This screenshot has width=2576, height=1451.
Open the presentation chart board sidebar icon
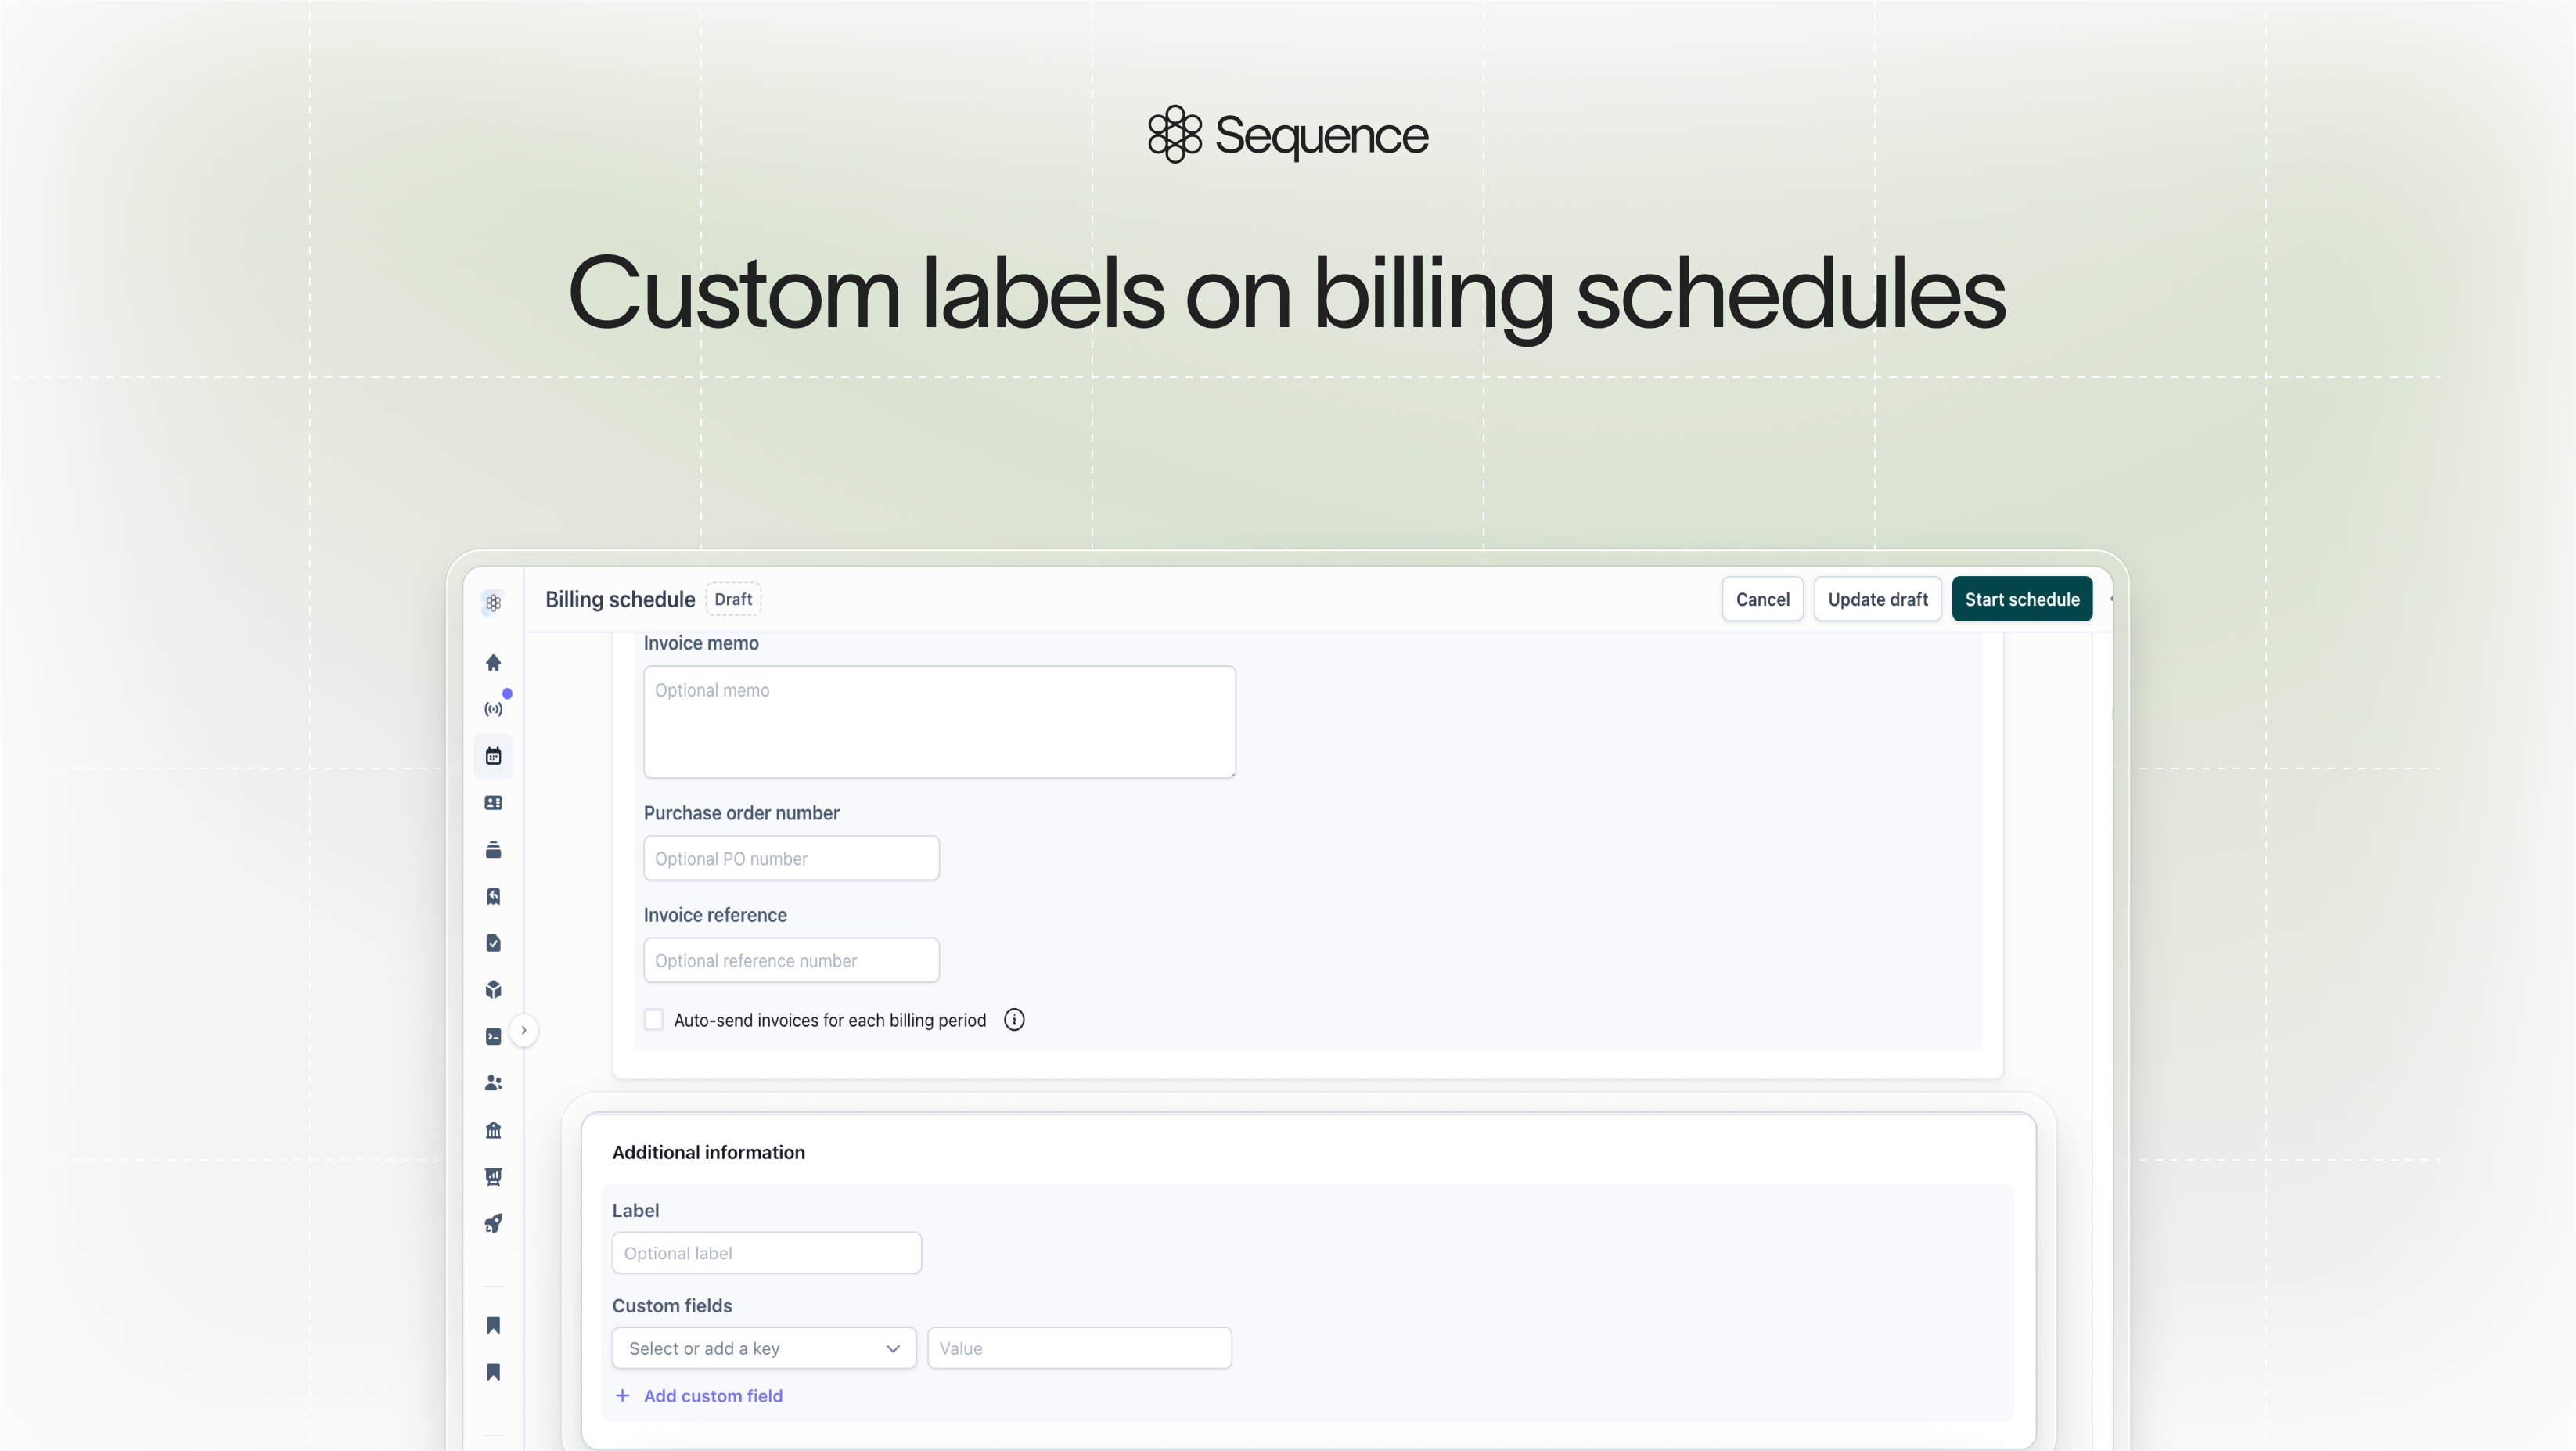coord(493,1177)
